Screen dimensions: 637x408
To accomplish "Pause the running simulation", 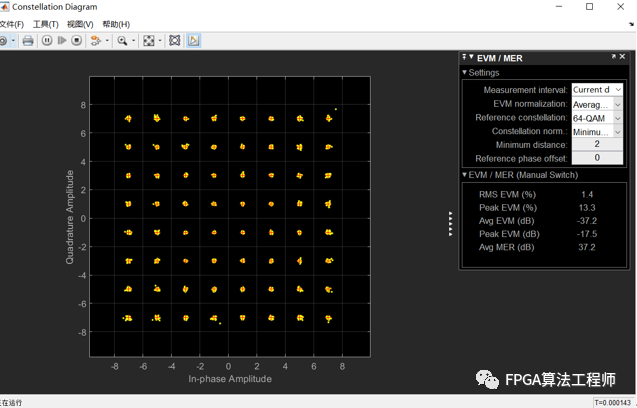I will [47, 41].
